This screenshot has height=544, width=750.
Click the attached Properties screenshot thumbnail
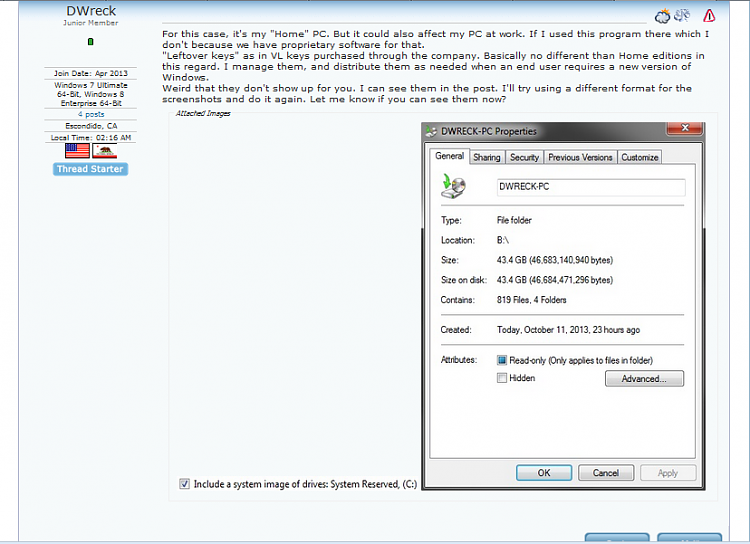tap(563, 306)
